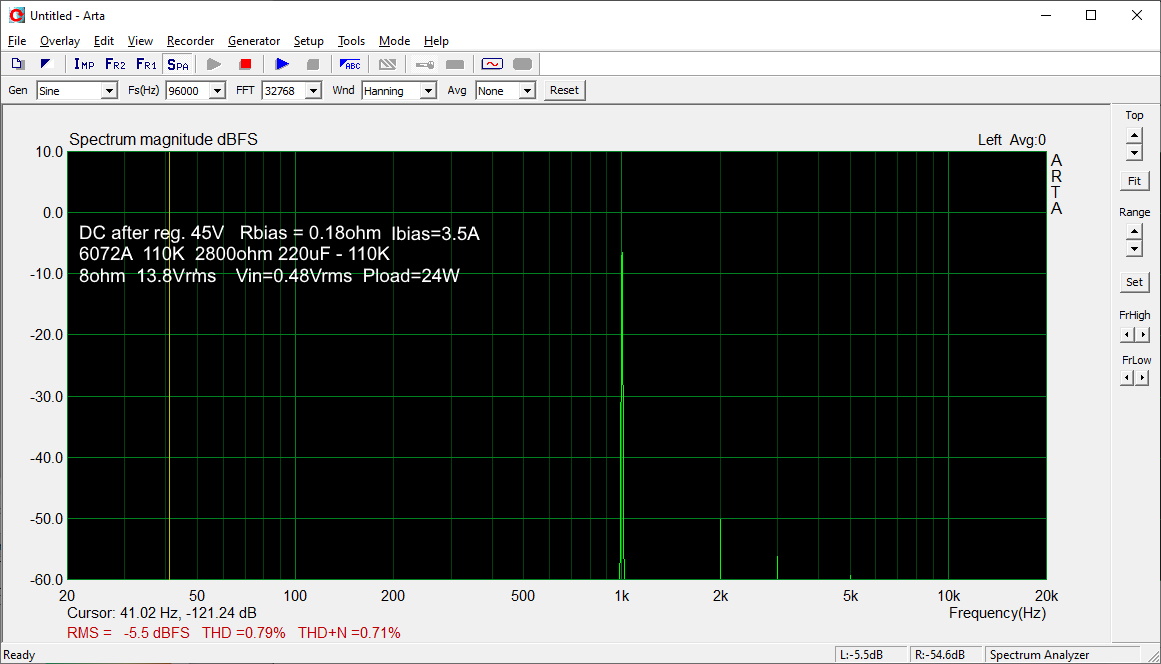This screenshot has height=664, width=1161.
Task: Select FR1 single channel mode
Action: pos(146,64)
